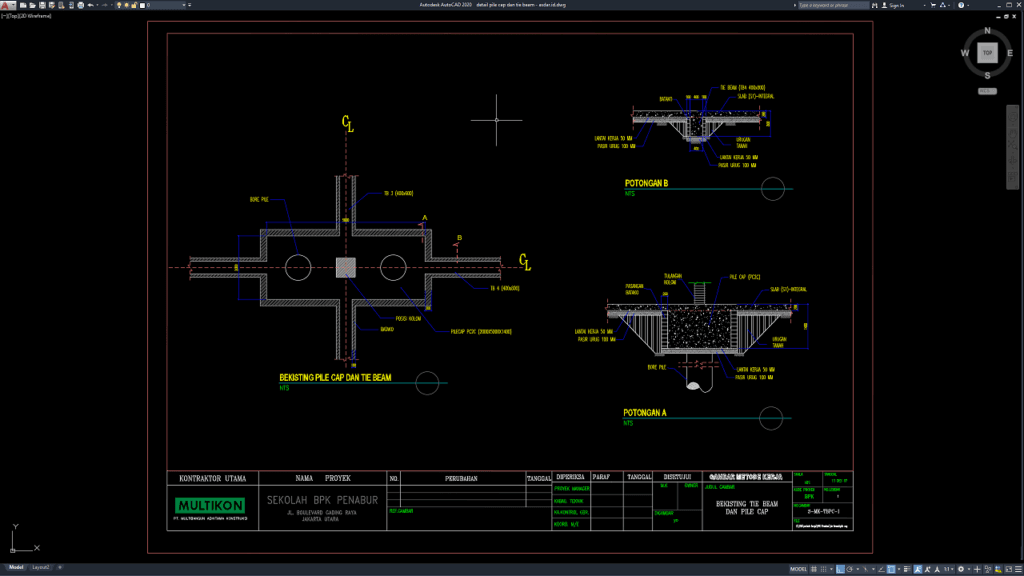Open the status bar Customization hamburger icon
Viewport: 1024px width, 576px height.
[1017, 569]
